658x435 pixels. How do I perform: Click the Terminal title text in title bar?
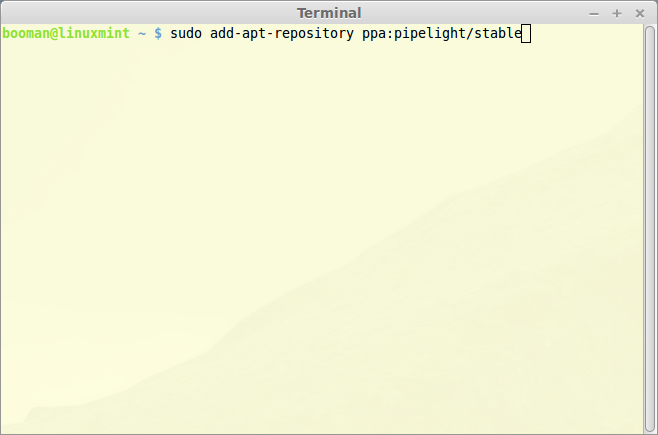329,13
